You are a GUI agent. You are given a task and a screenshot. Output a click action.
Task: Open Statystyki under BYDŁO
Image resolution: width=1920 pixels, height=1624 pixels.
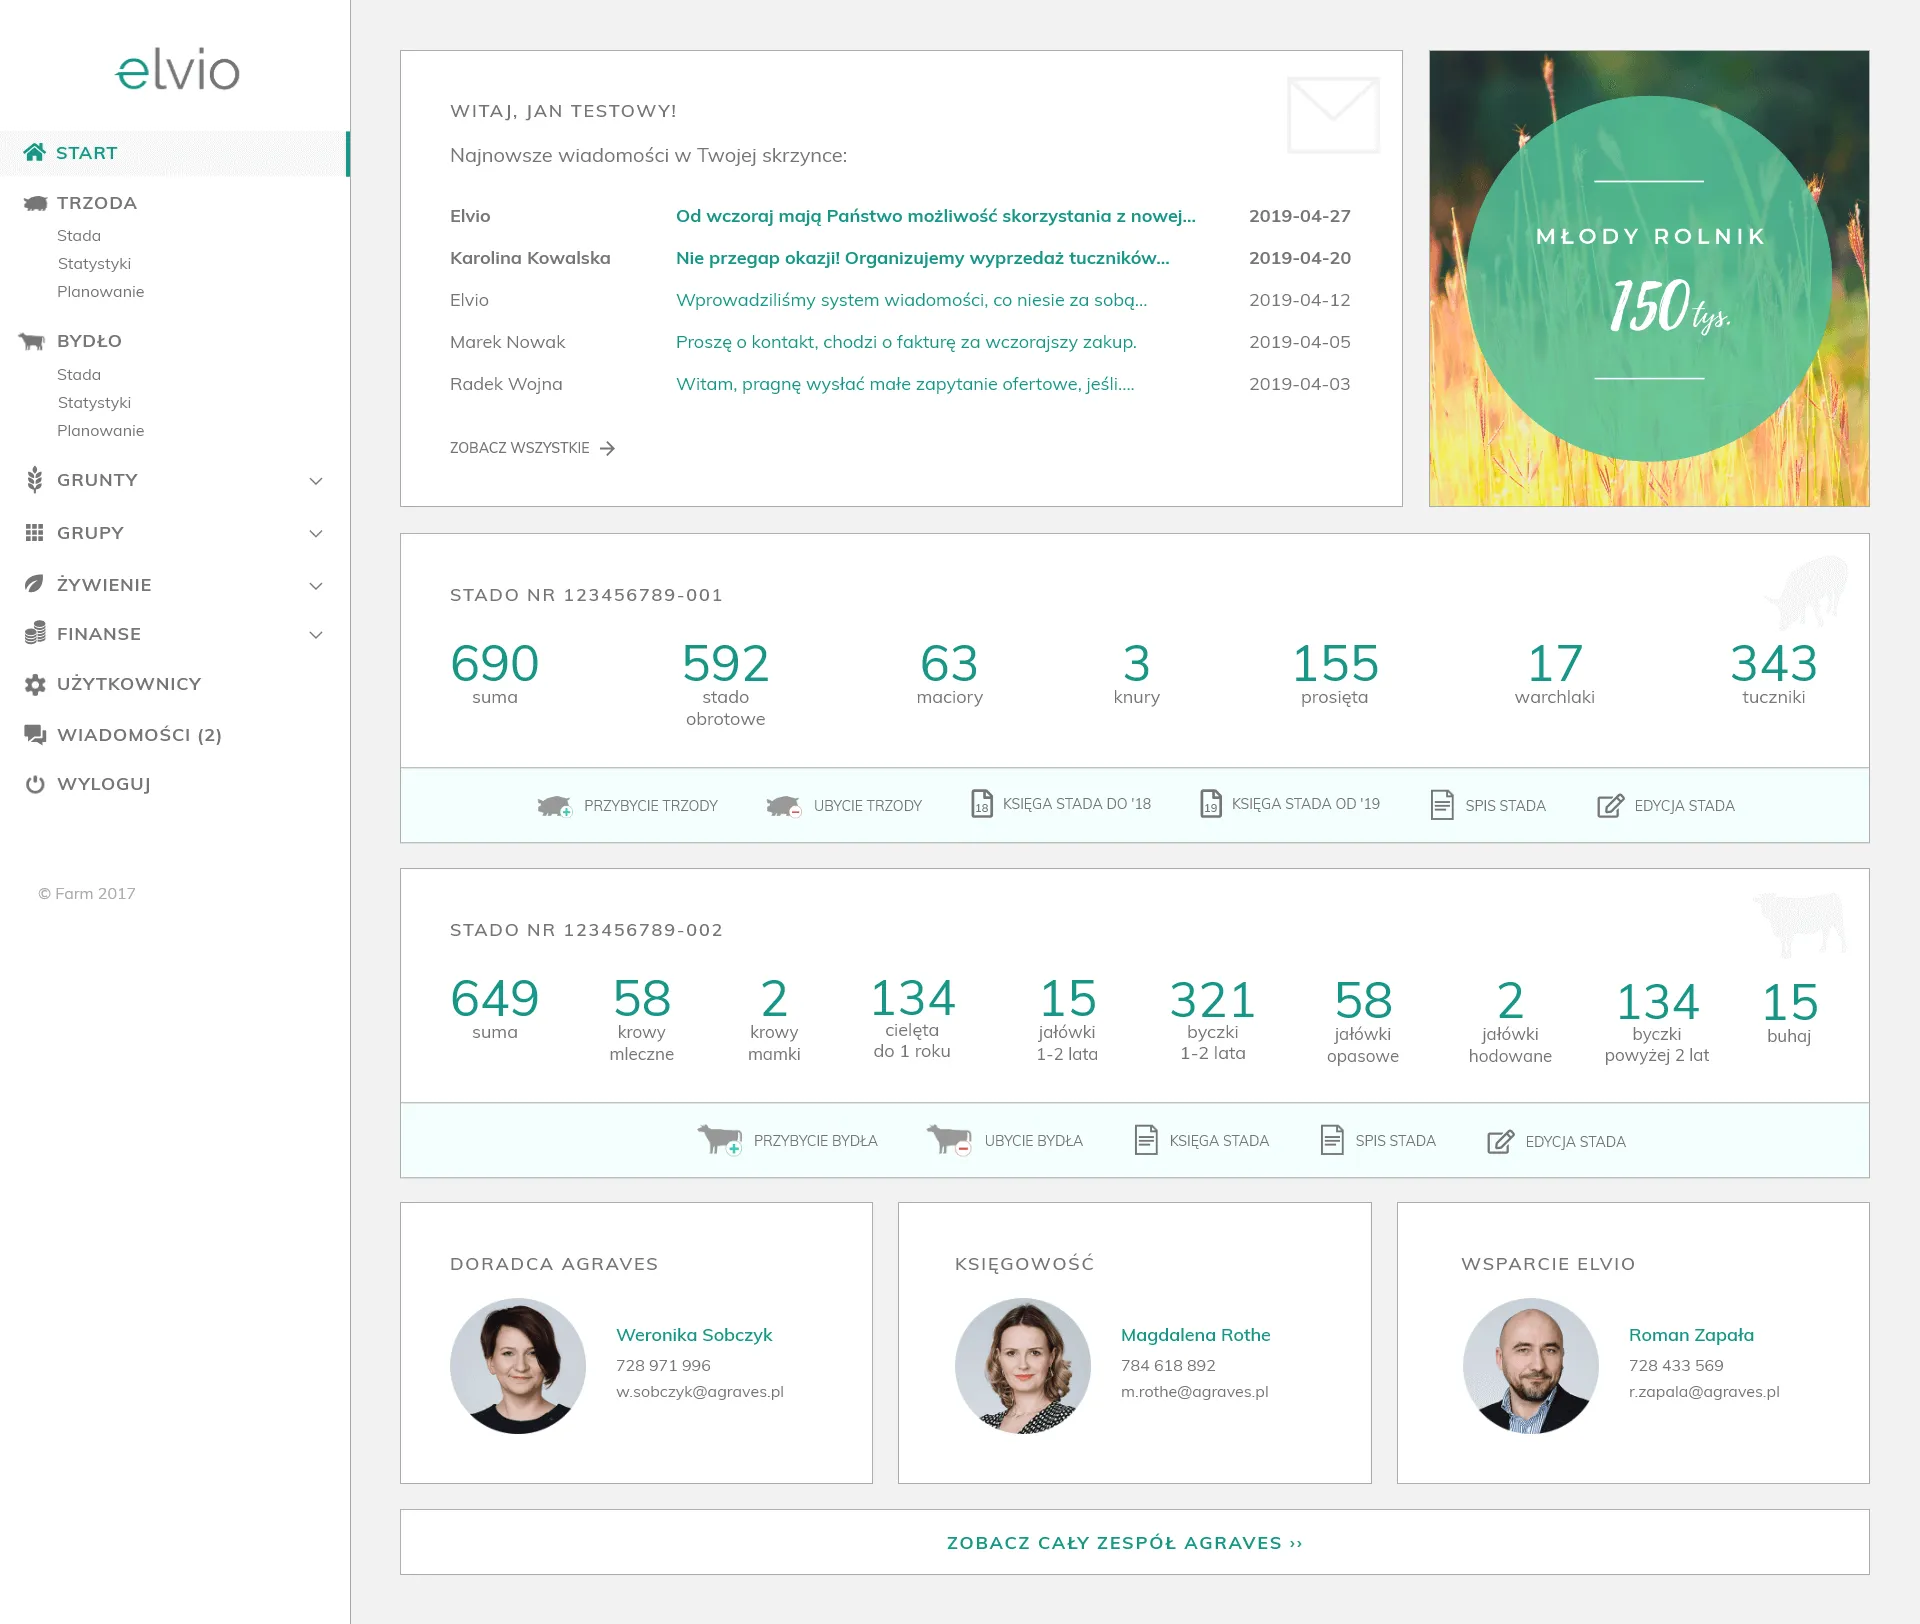click(94, 403)
